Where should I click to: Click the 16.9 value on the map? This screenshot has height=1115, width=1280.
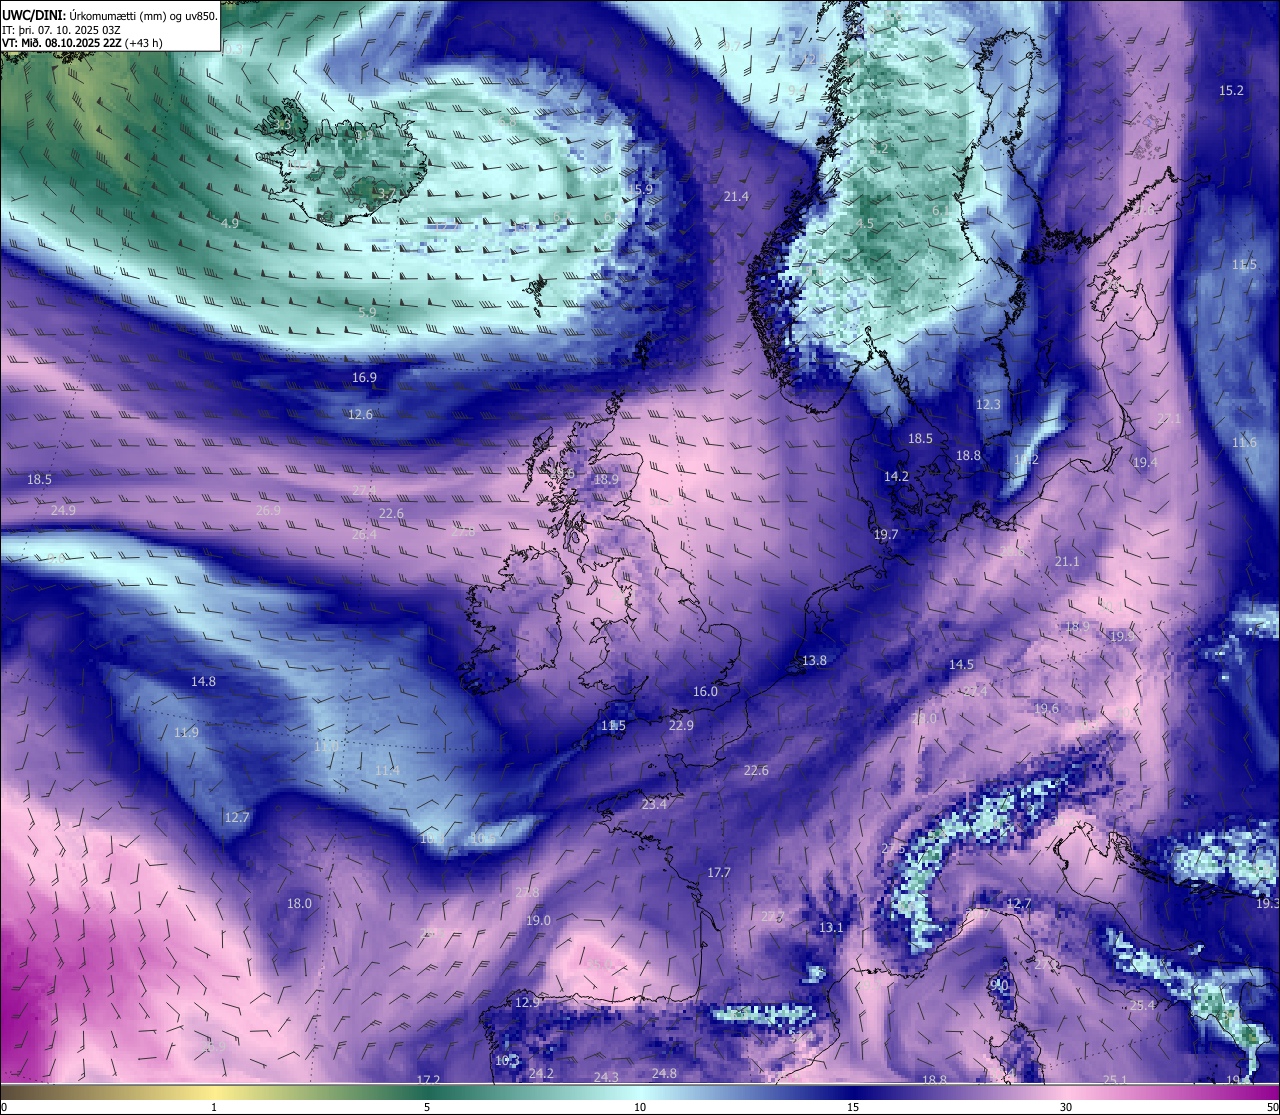[364, 378]
